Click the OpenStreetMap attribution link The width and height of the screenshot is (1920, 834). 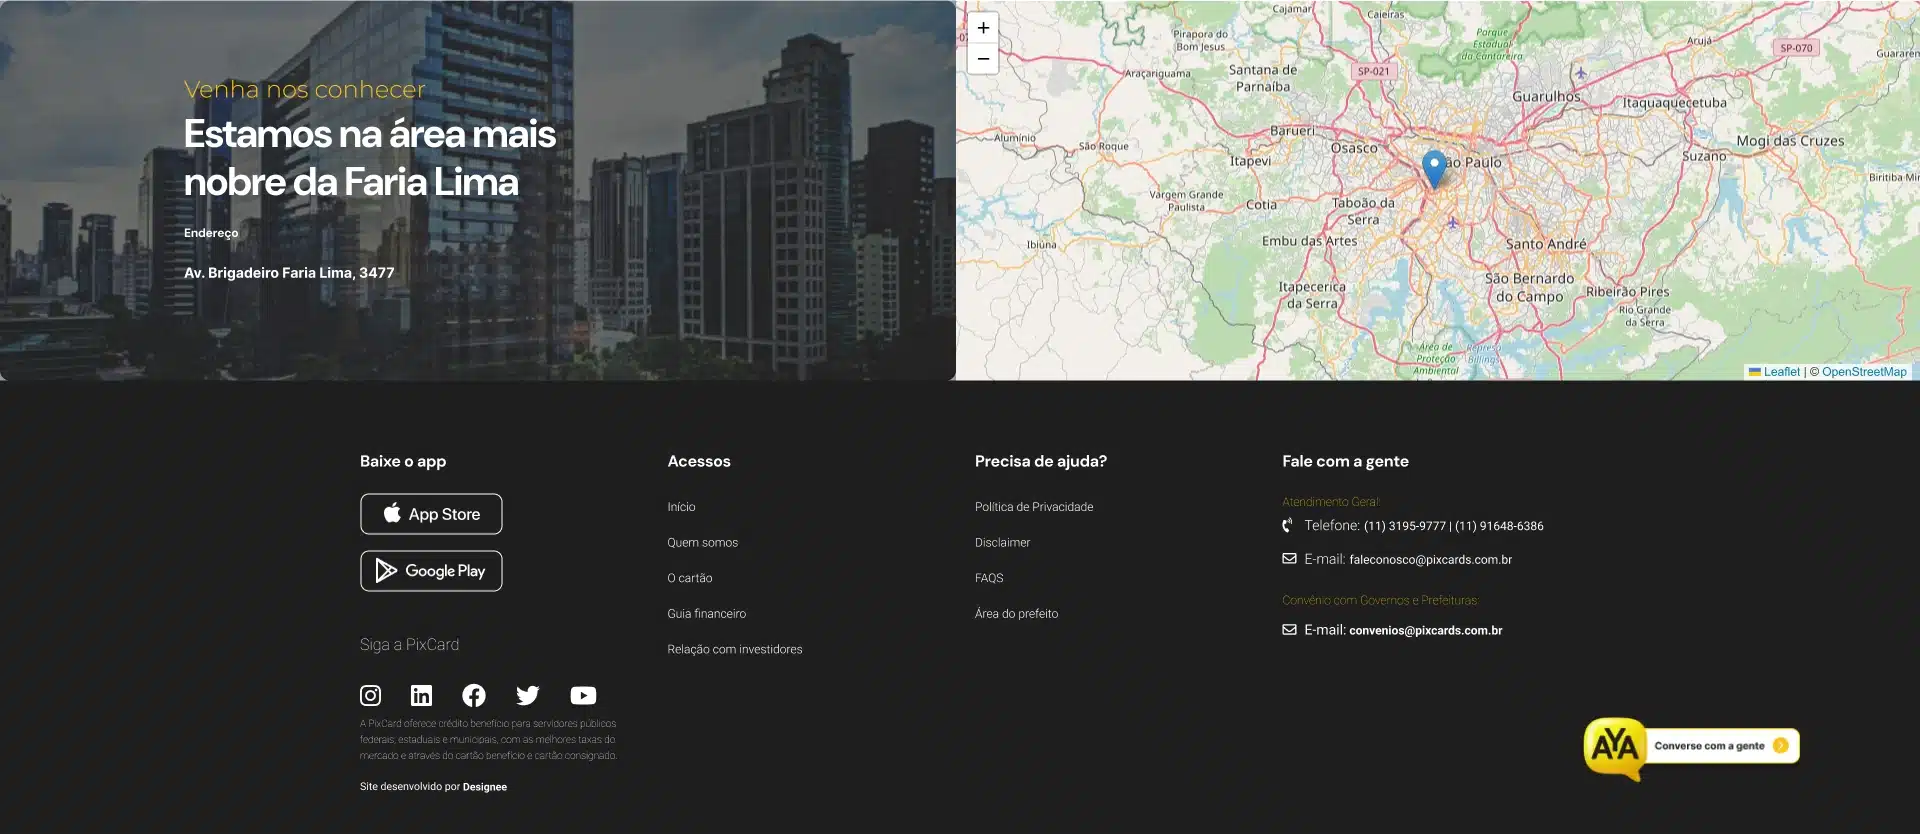tap(1863, 372)
